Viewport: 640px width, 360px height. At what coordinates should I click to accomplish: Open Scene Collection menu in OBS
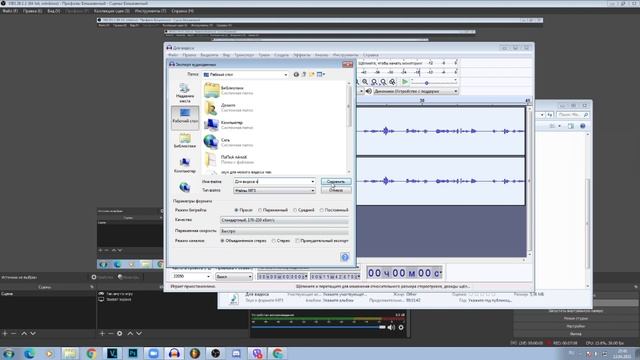pyautogui.click(x=111, y=11)
